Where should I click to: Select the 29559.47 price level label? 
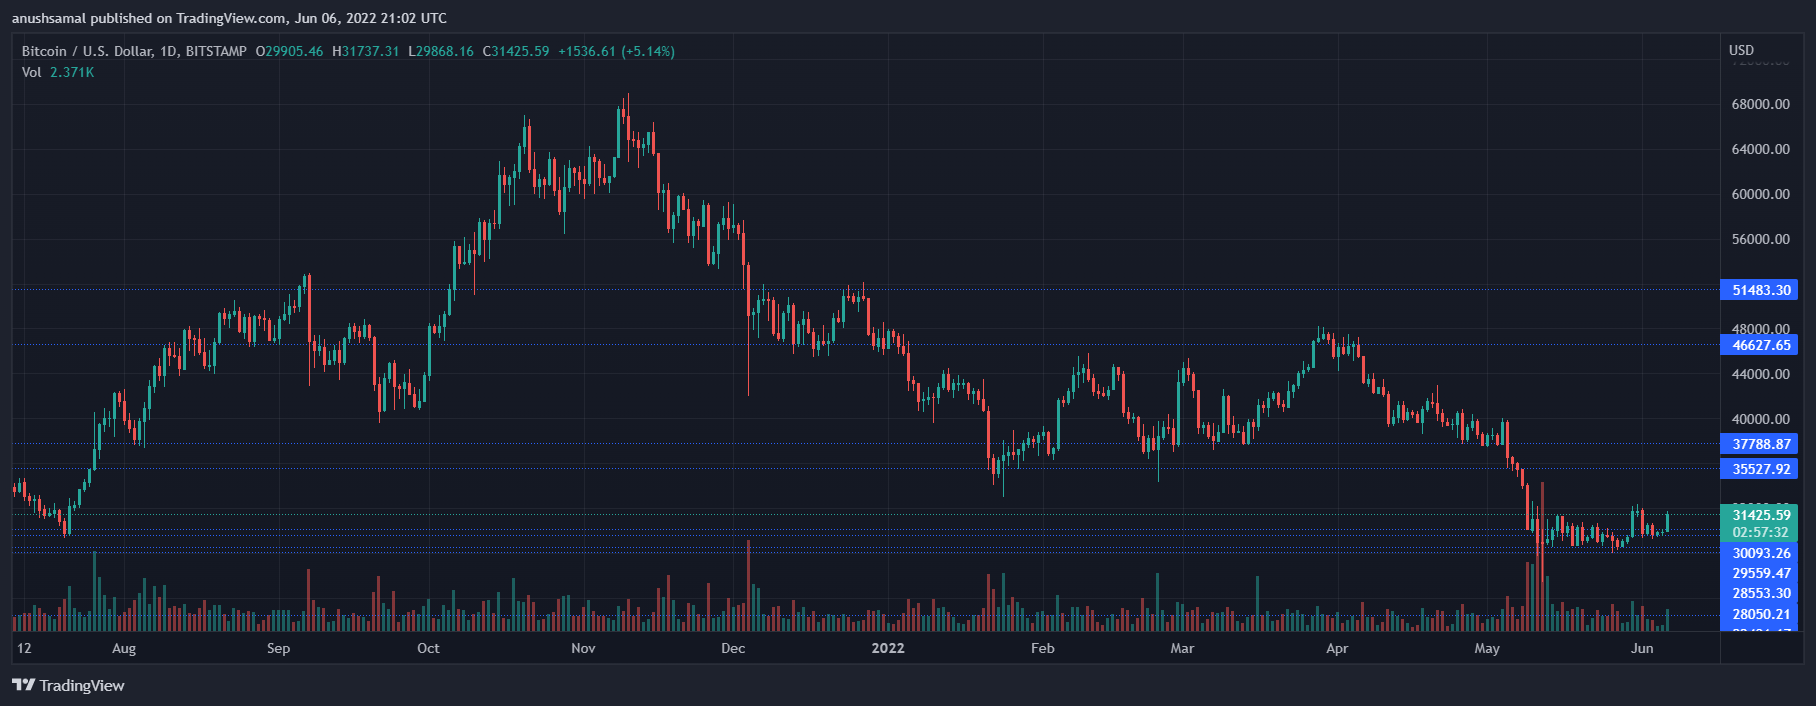[x=1759, y=573]
